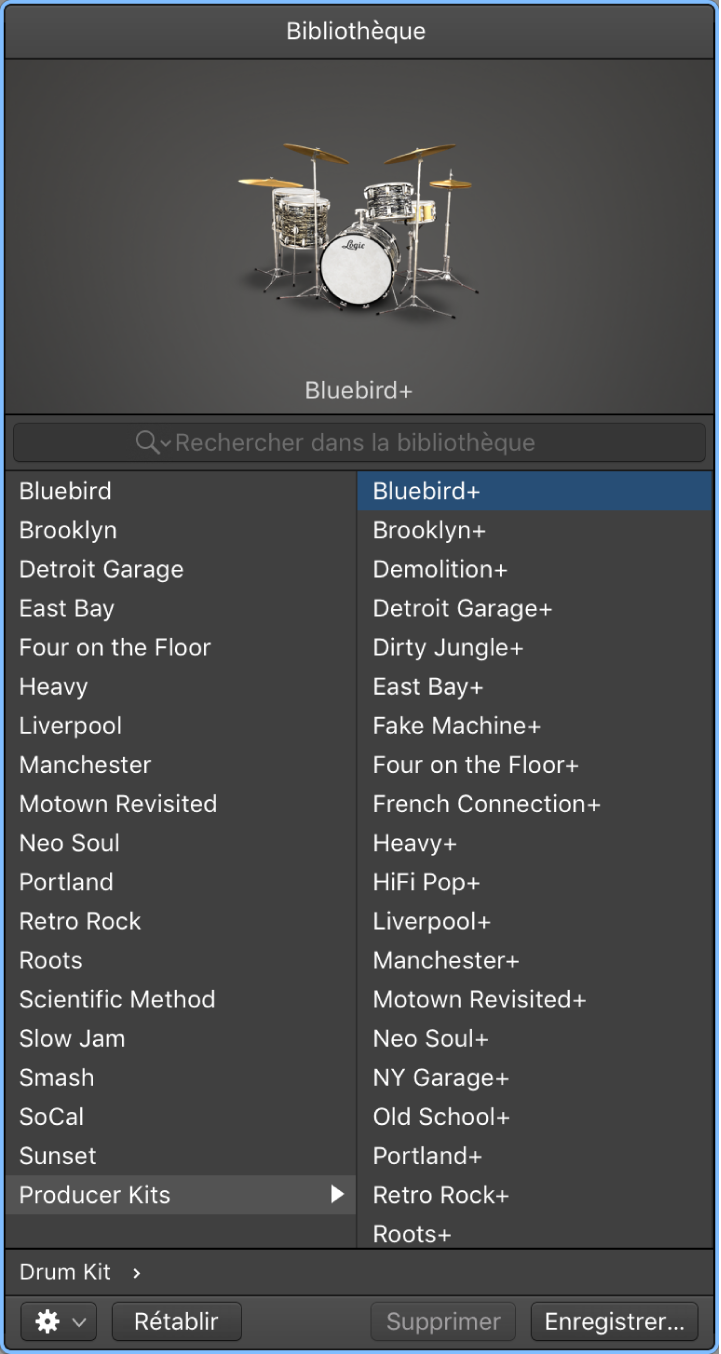Choose the SoCal drum kit
This screenshot has width=721, height=1354.
[x=51, y=1116]
